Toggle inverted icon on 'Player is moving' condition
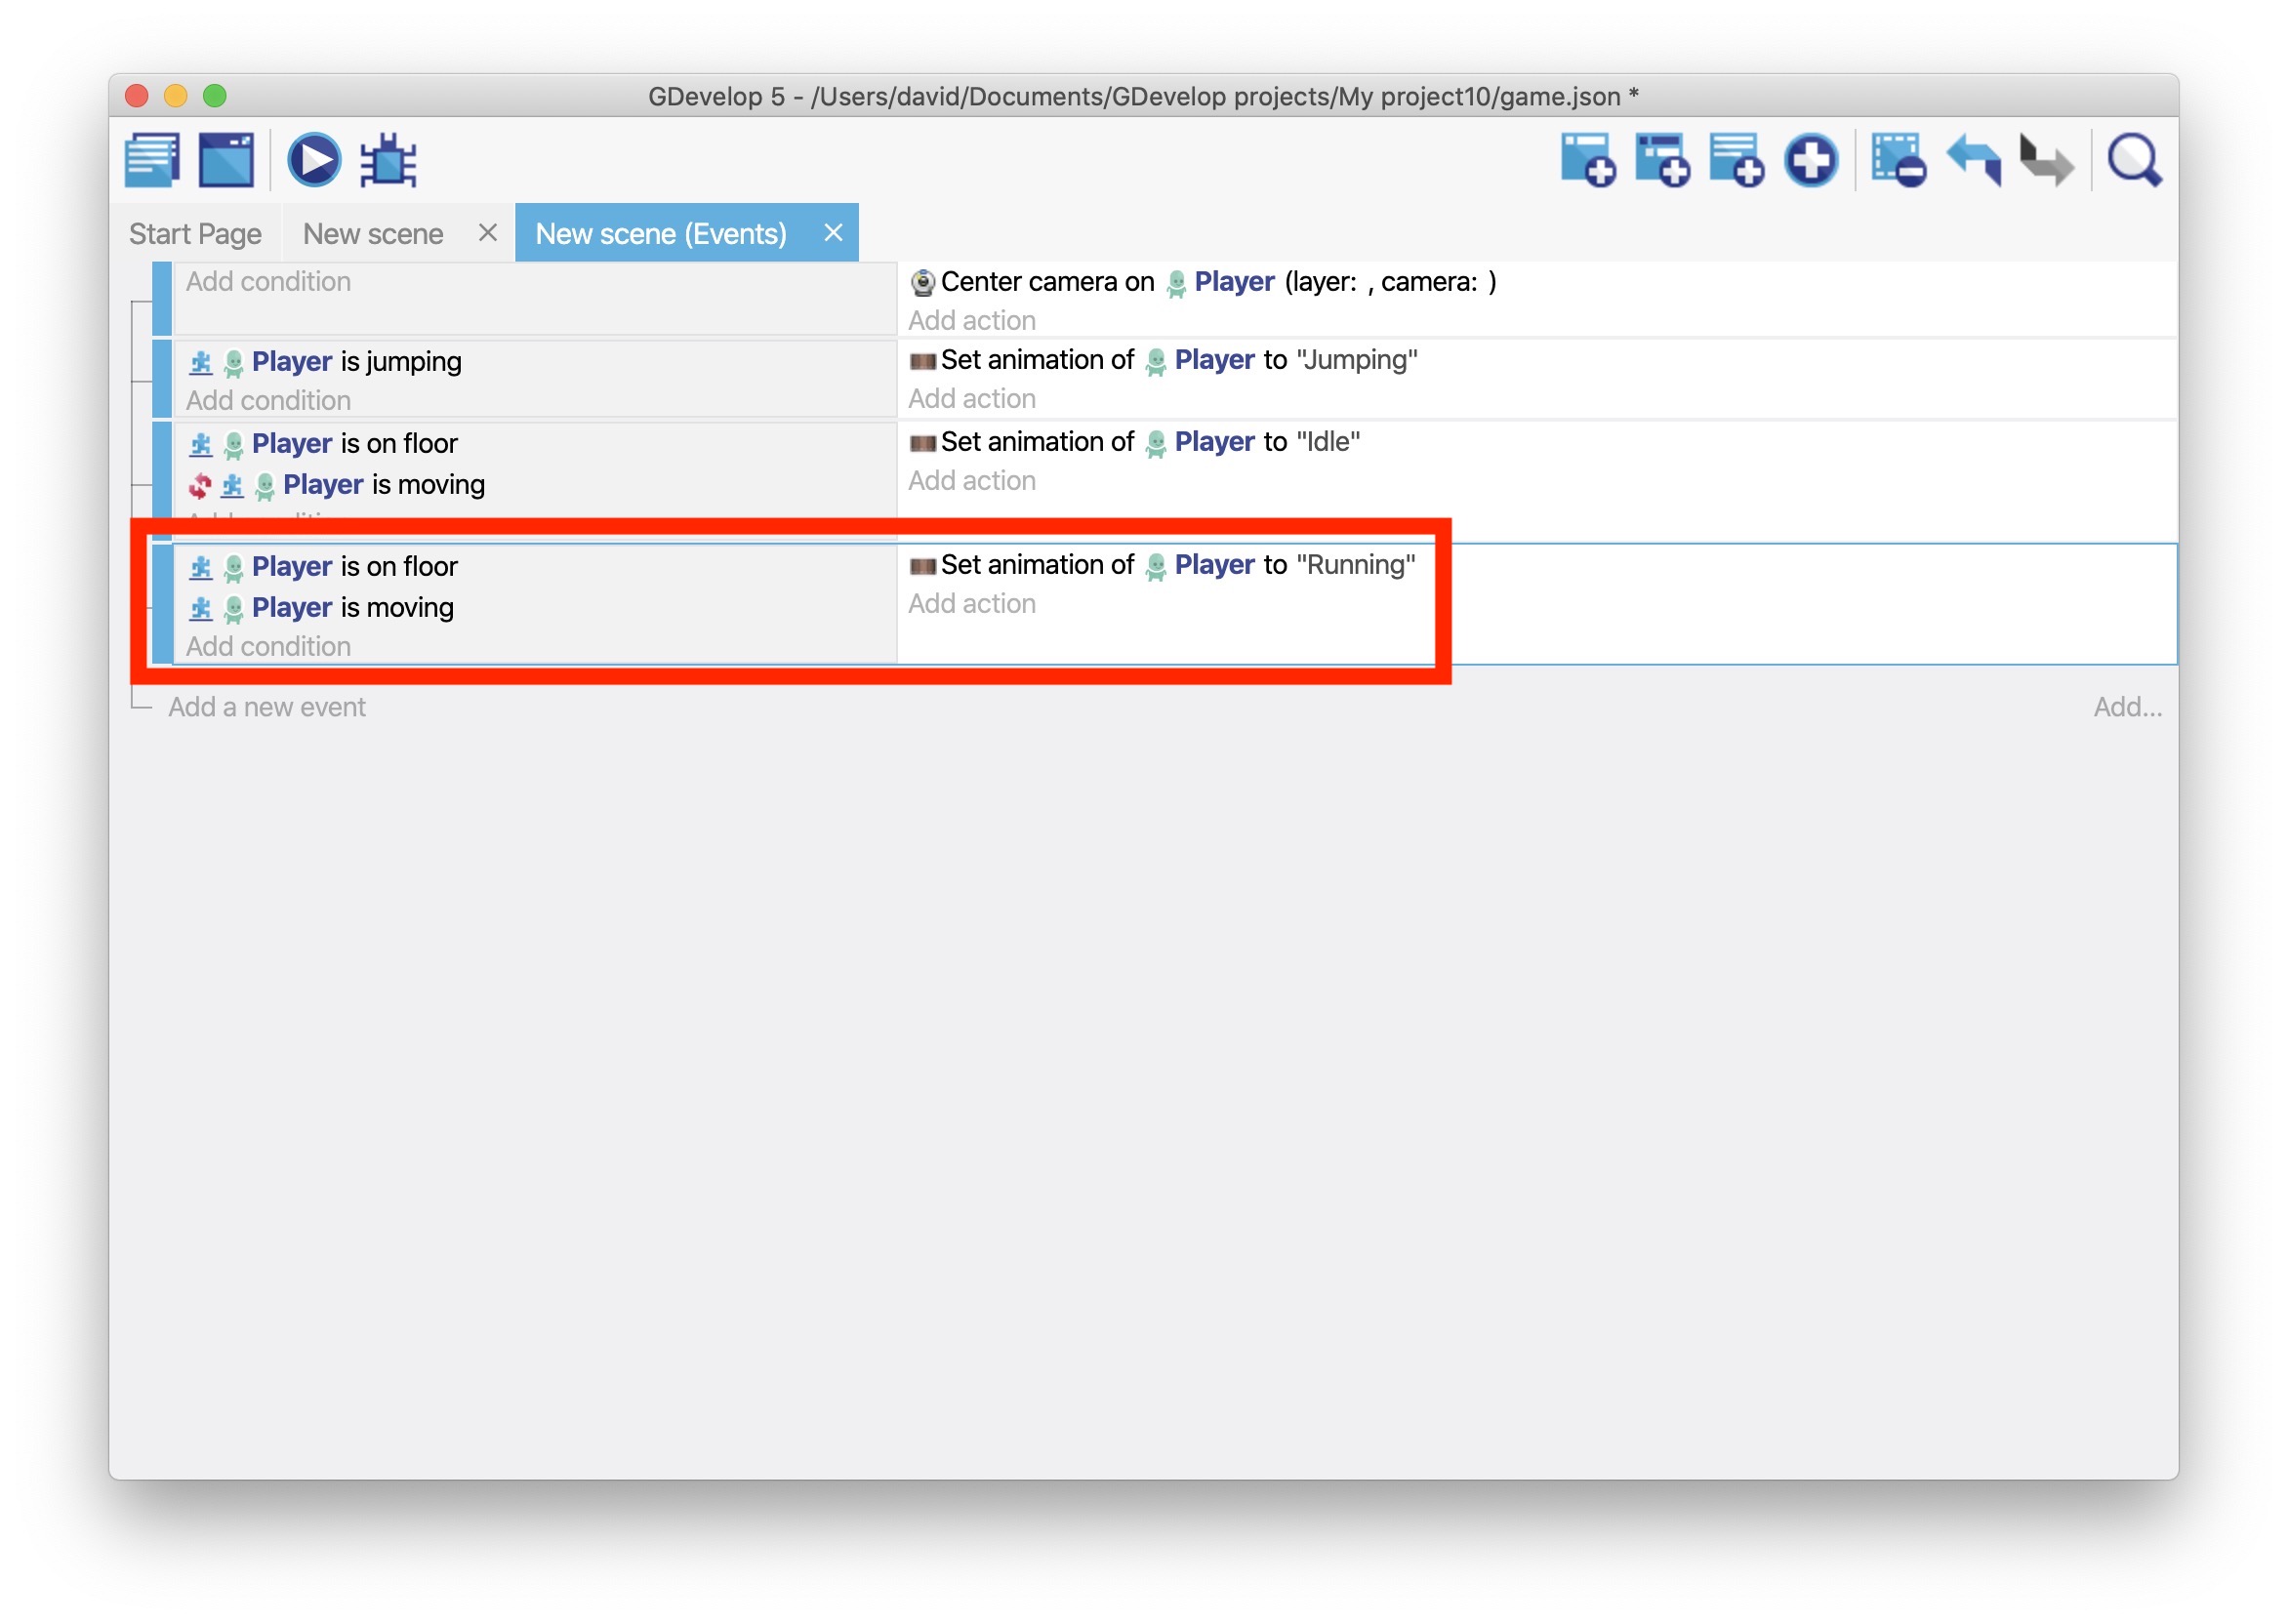Screen dimensions: 2288x1624 tap(200, 486)
